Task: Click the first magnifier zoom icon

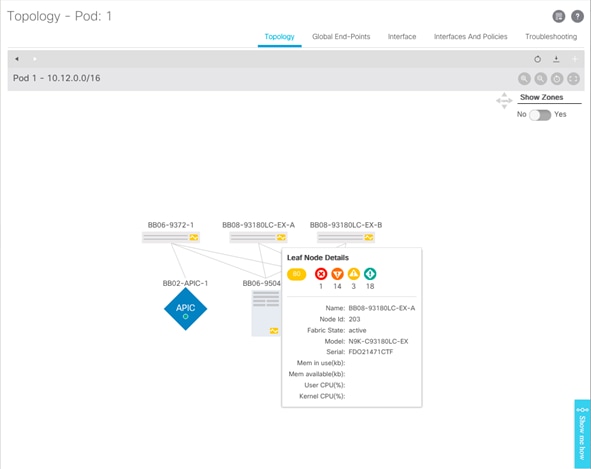Action: [x=524, y=78]
